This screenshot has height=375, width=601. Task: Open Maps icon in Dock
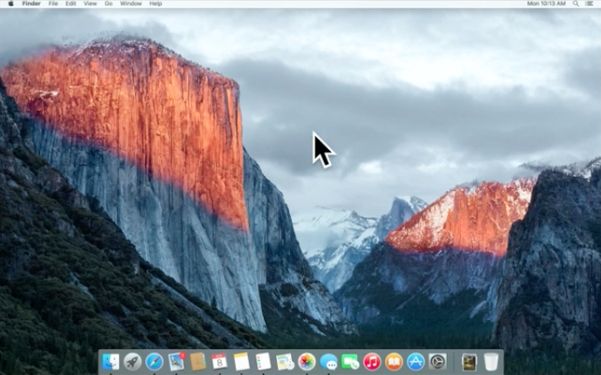285,362
